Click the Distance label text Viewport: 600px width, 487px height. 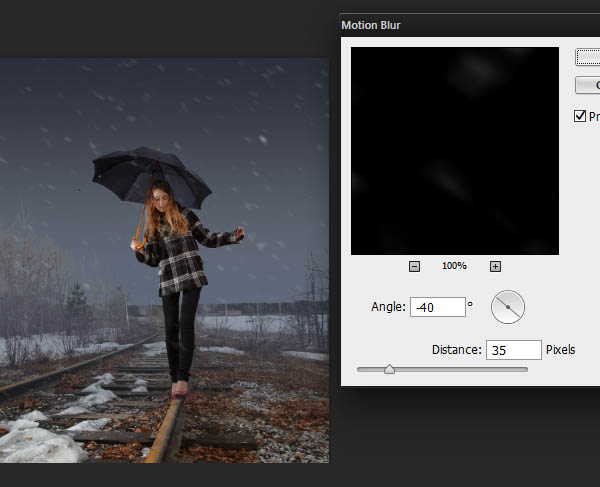(x=456, y=351)
